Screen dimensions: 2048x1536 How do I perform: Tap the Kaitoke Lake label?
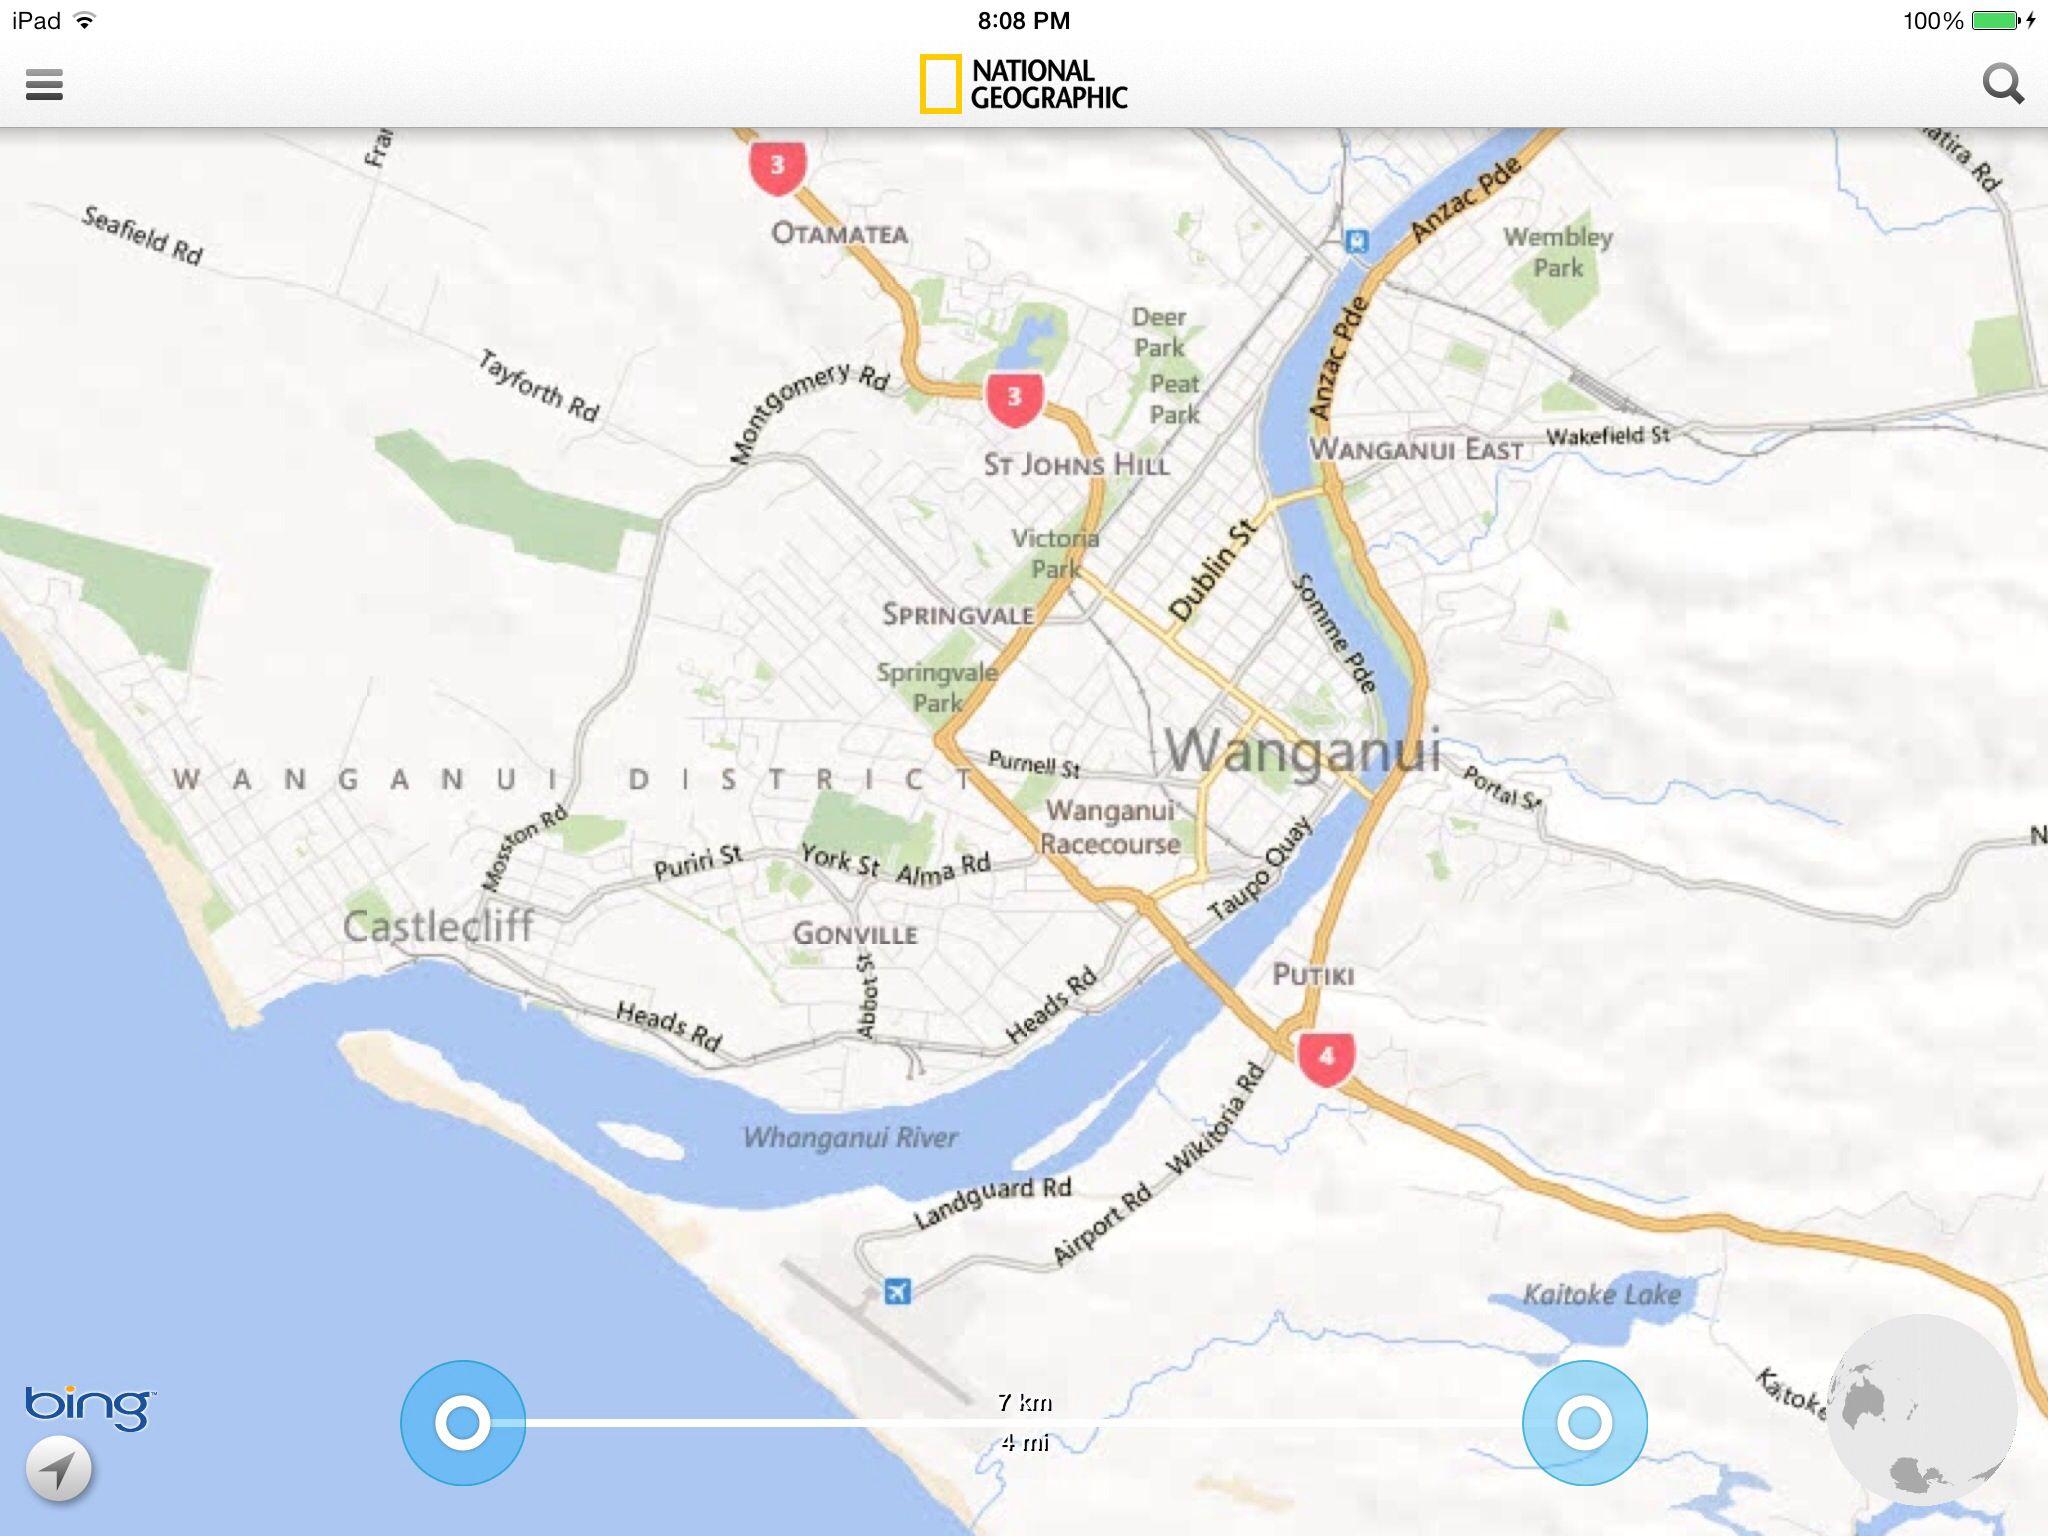(1601, 1295)
